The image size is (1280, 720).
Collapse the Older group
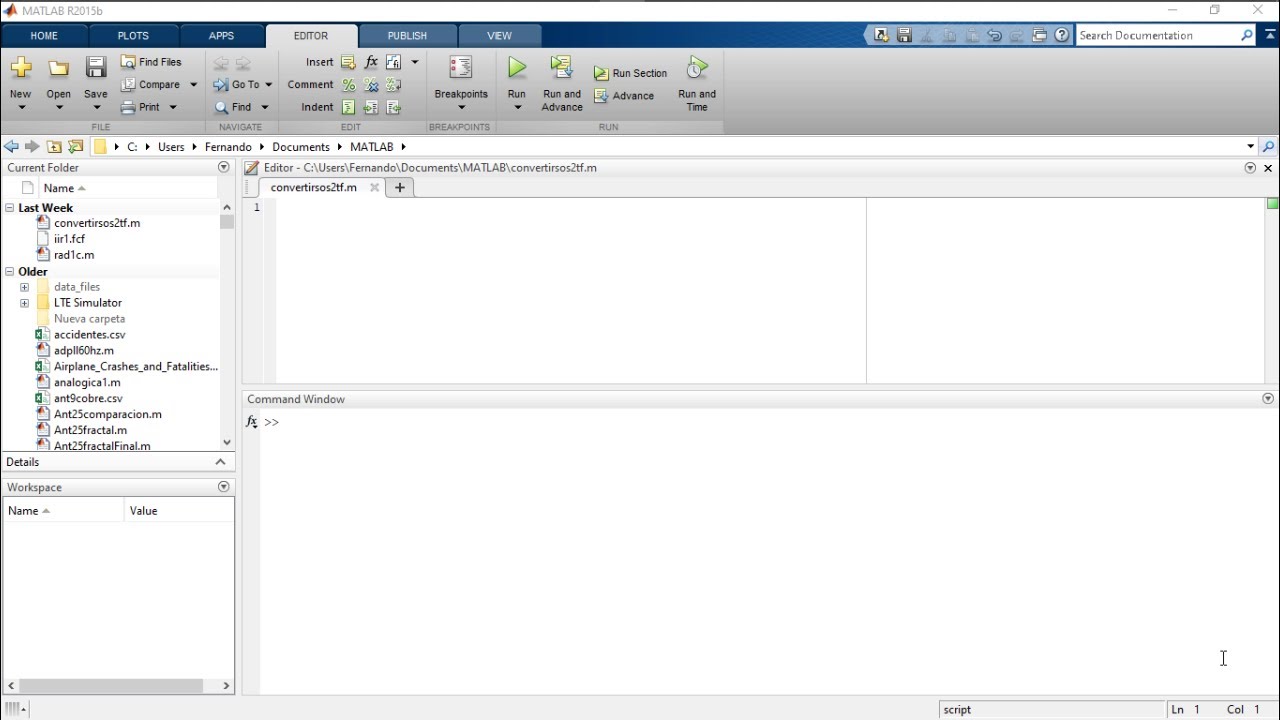click(9, 272)
